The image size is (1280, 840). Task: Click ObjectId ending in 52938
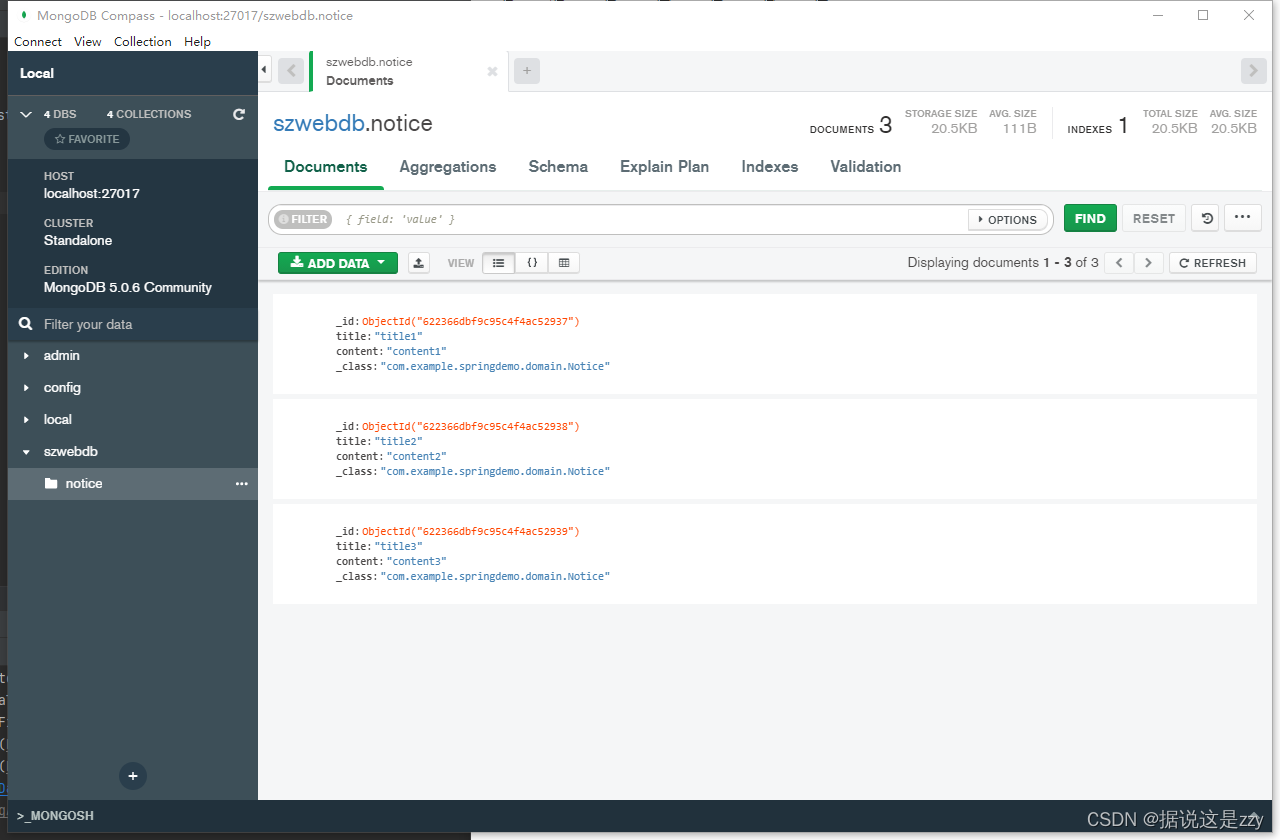471,427
